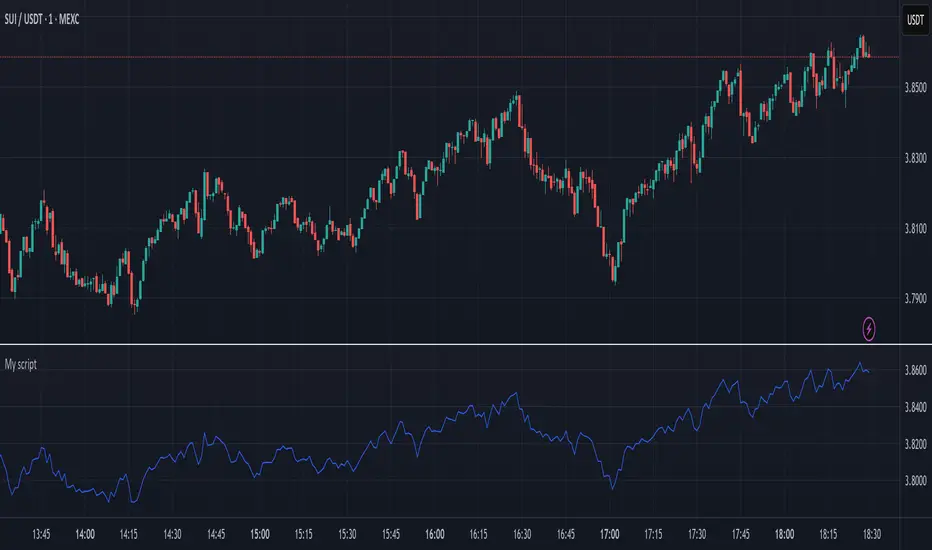Click the 13:45 time axis label

coord(41,534)
